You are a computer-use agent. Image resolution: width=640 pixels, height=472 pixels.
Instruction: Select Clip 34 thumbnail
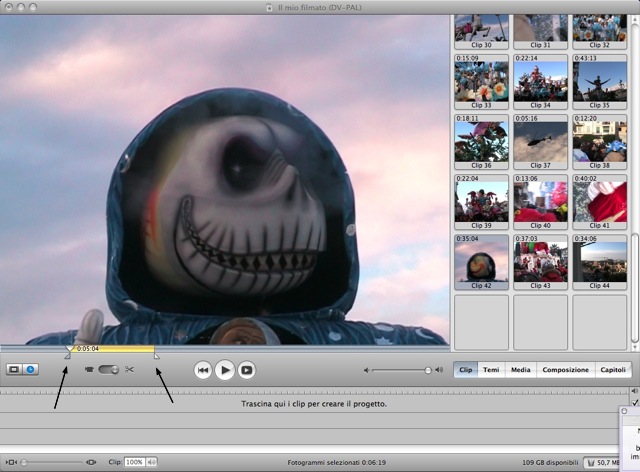(x=540, y=82)
